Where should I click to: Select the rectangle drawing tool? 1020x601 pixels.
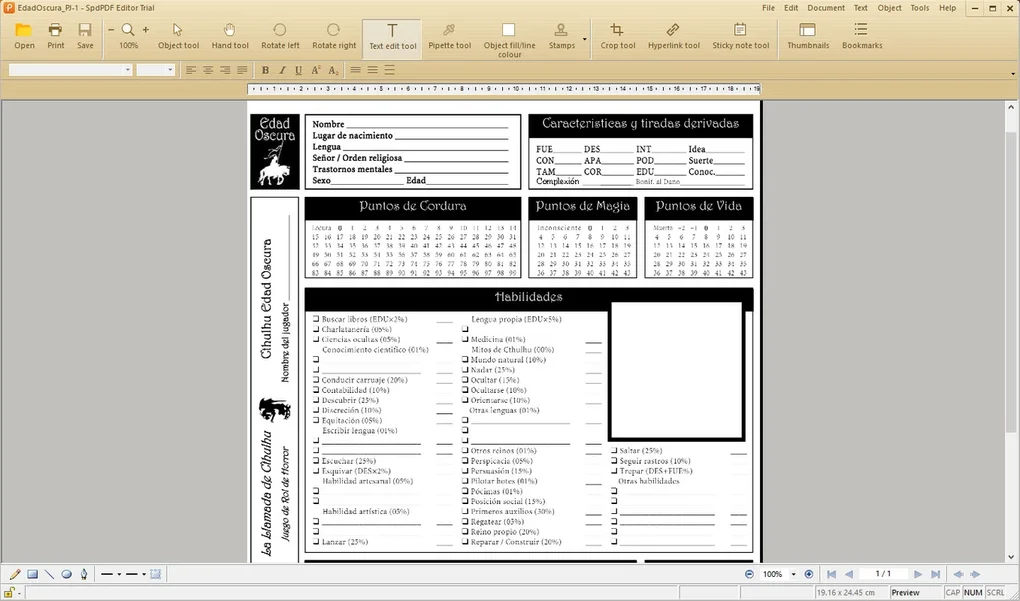click(32, 574)
